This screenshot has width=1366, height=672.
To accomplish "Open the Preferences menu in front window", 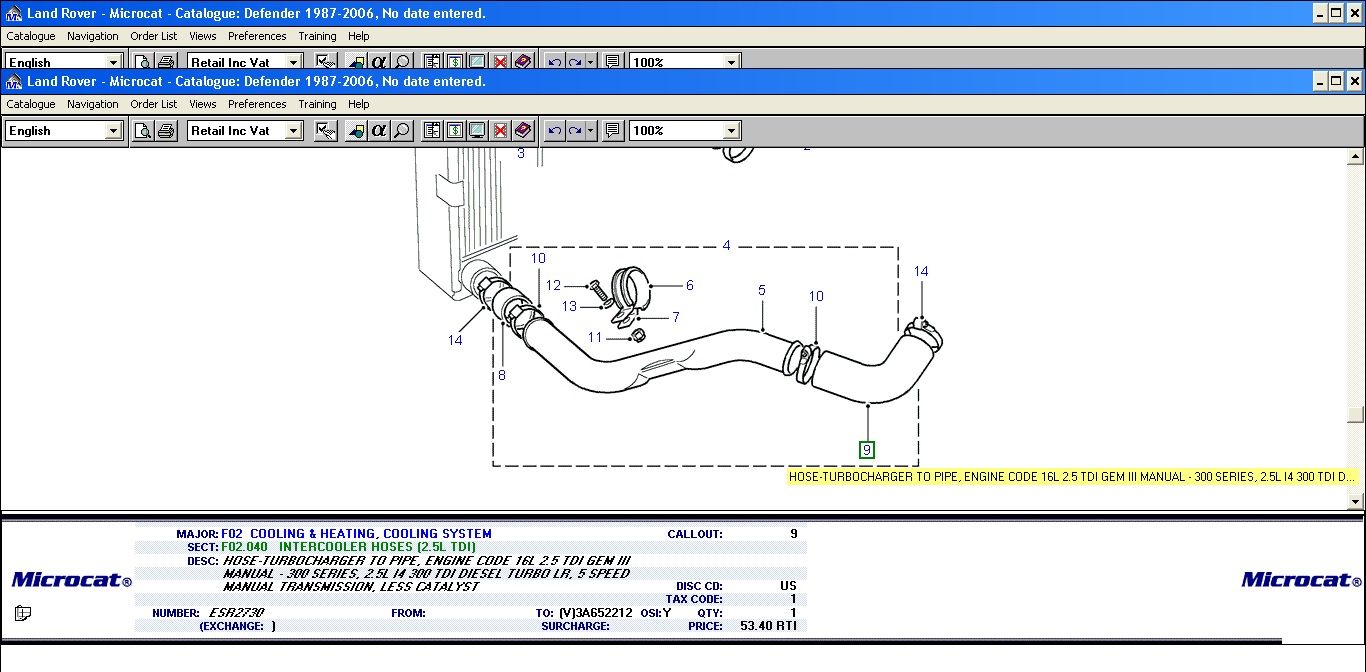I will pyautogui.click(x=257, y=104).
